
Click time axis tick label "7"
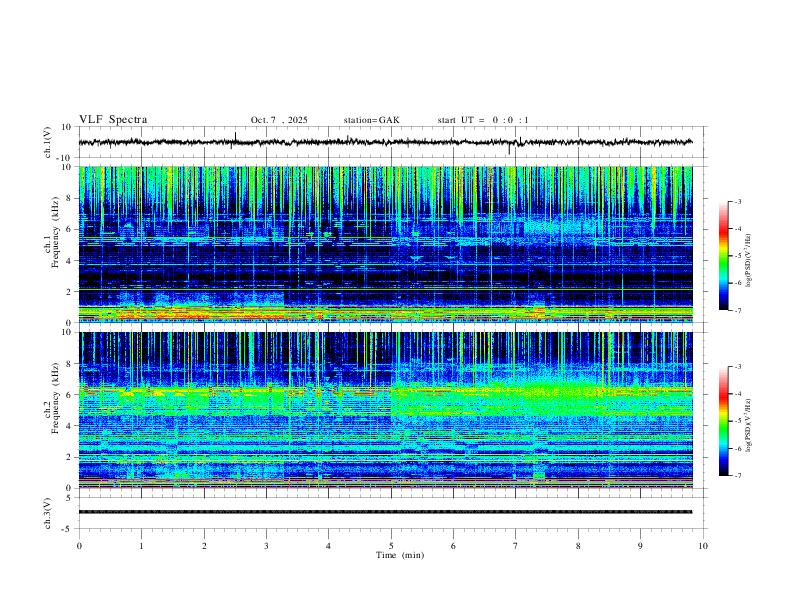(516, 546)
